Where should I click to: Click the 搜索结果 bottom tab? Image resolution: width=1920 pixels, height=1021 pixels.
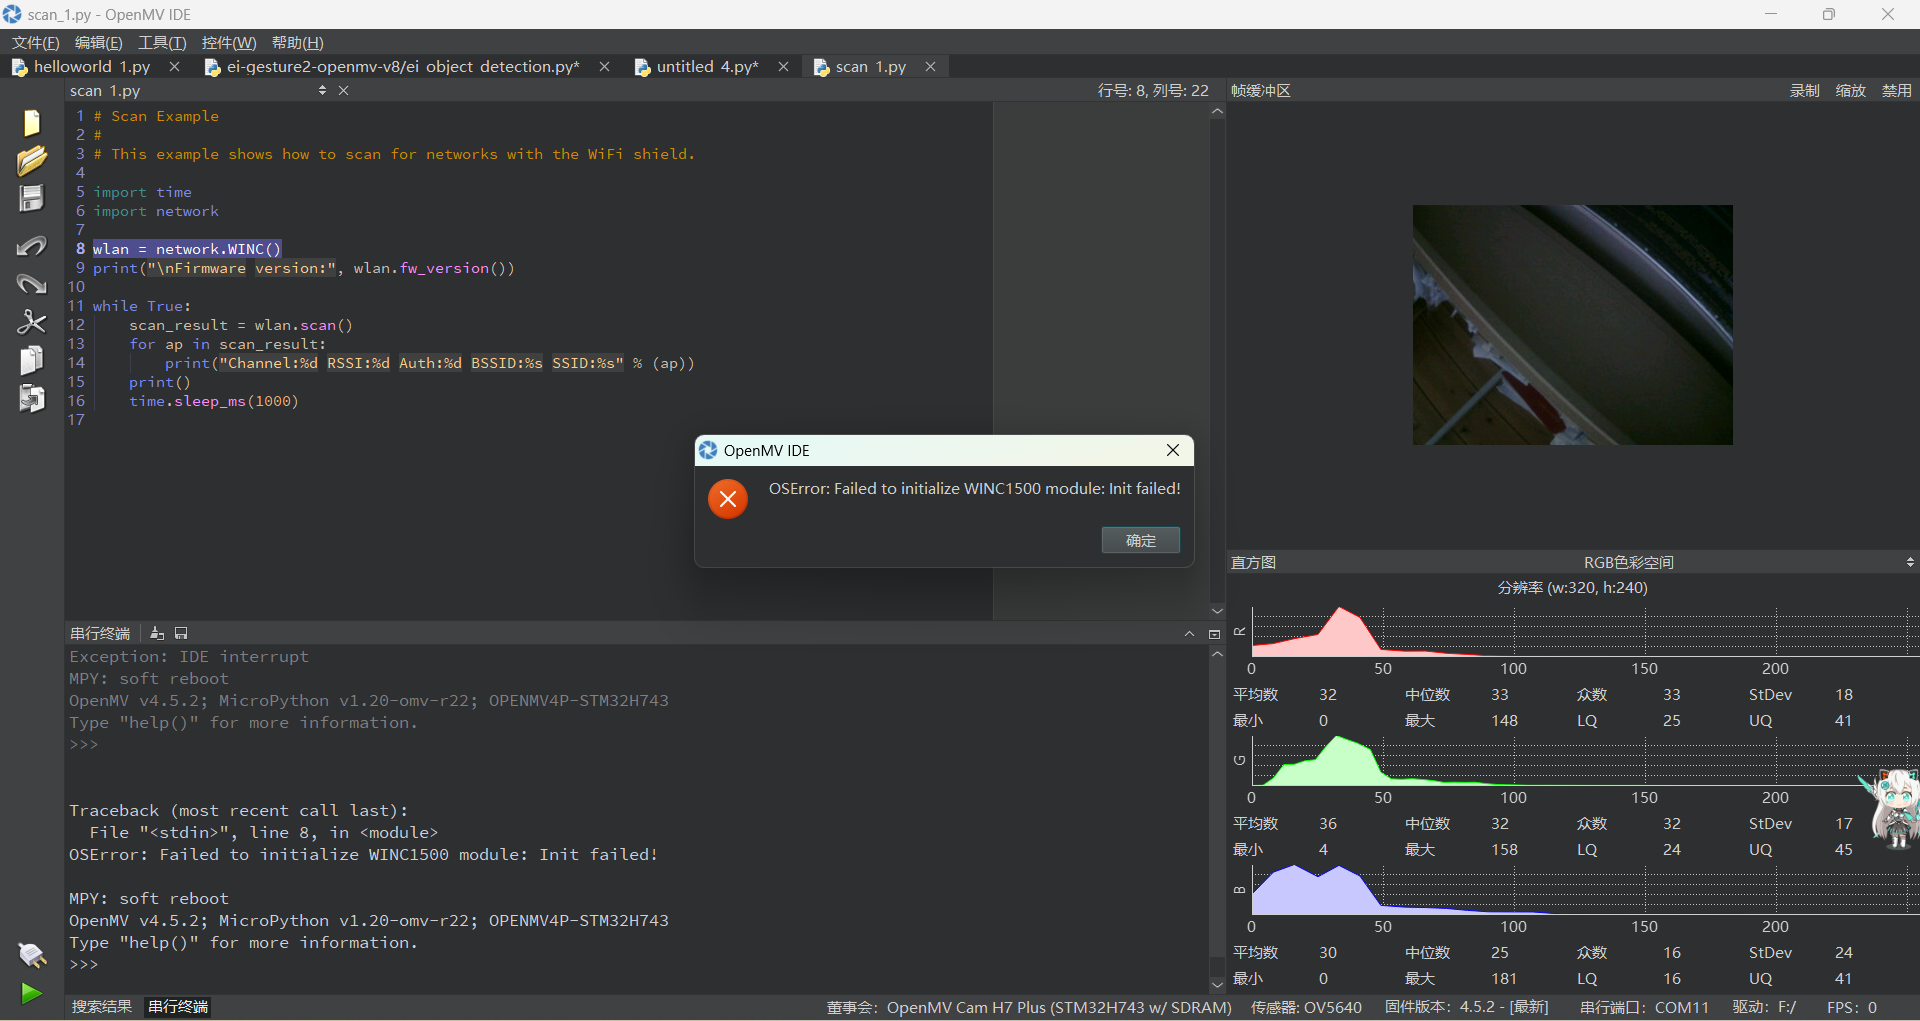101,1007
